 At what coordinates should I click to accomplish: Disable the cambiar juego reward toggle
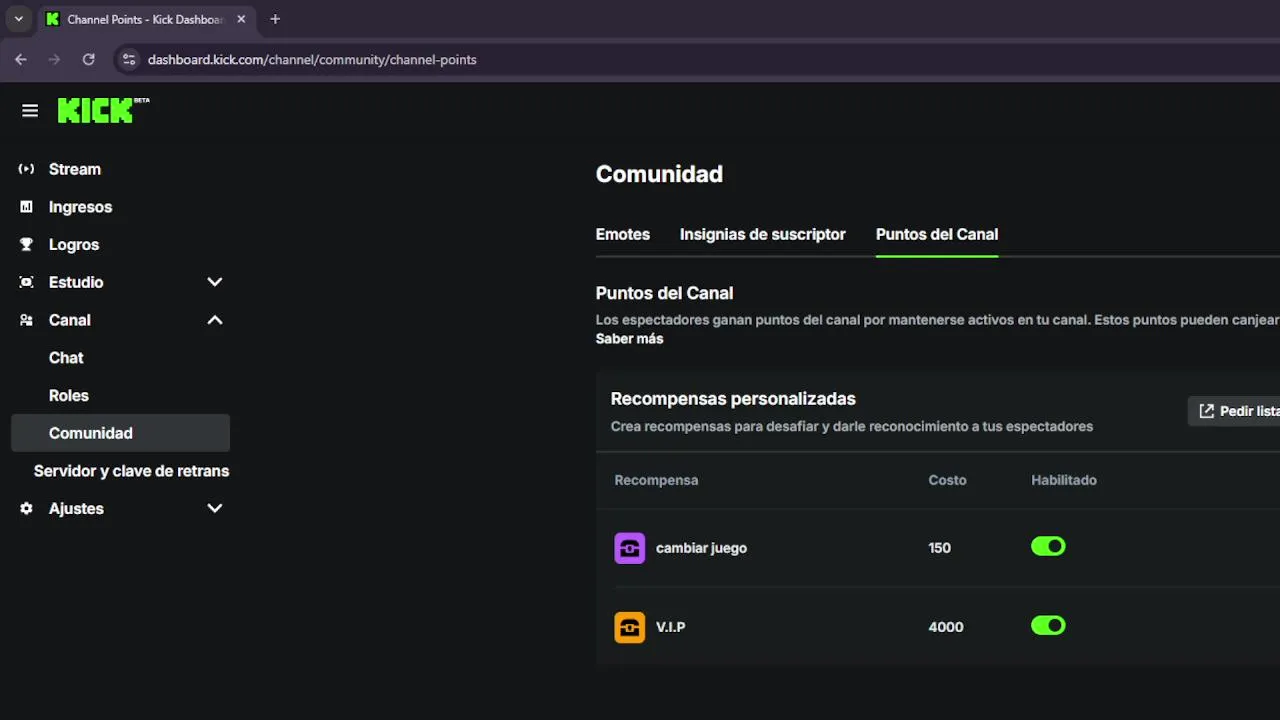tap(1048, 546)
